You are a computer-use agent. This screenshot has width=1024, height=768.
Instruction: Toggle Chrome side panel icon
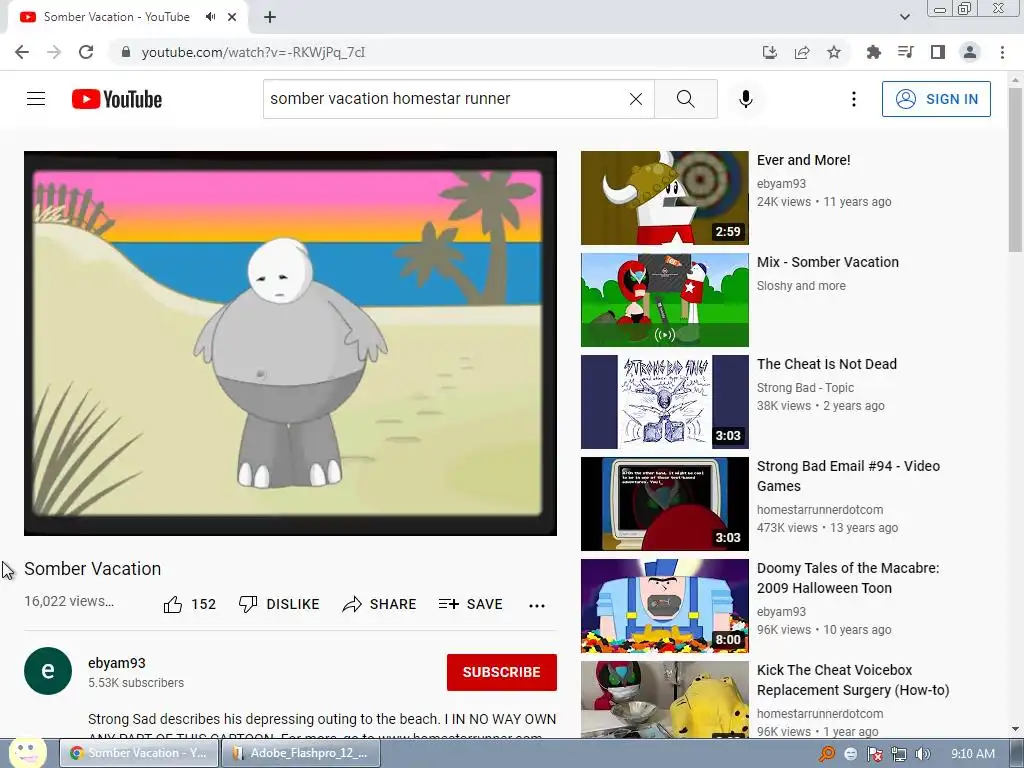pyautogui.click(x=938, y=52)
